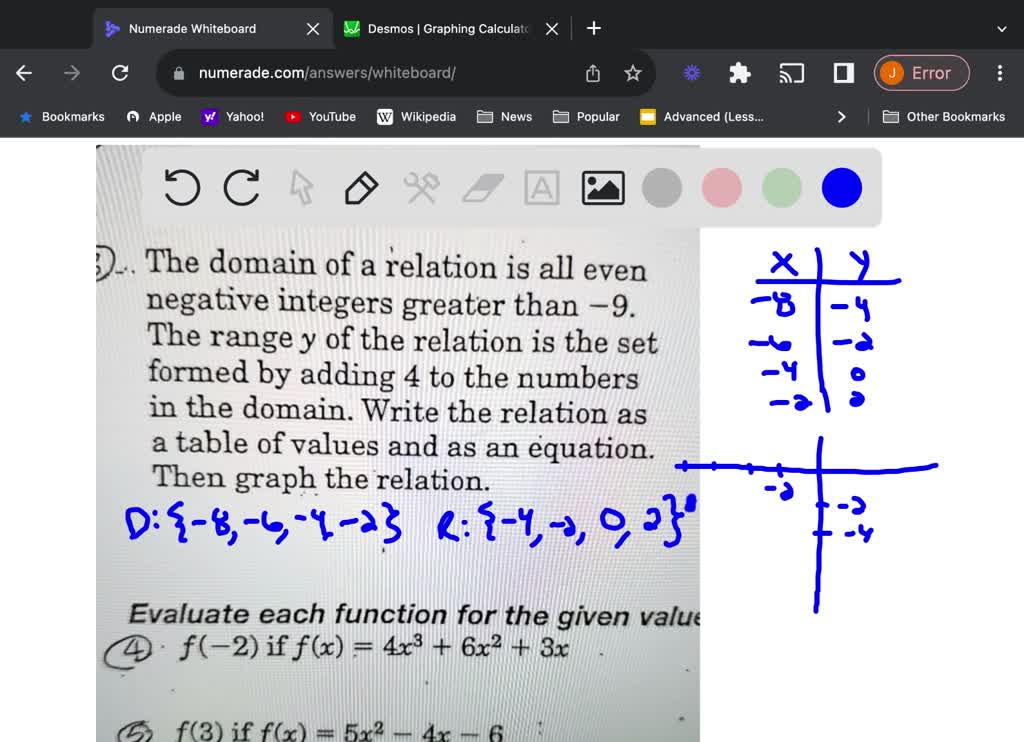Expand the bookmarks bar overflow chevron
The width and height of the screenshot is (1024, 742).
coord(841,116)
